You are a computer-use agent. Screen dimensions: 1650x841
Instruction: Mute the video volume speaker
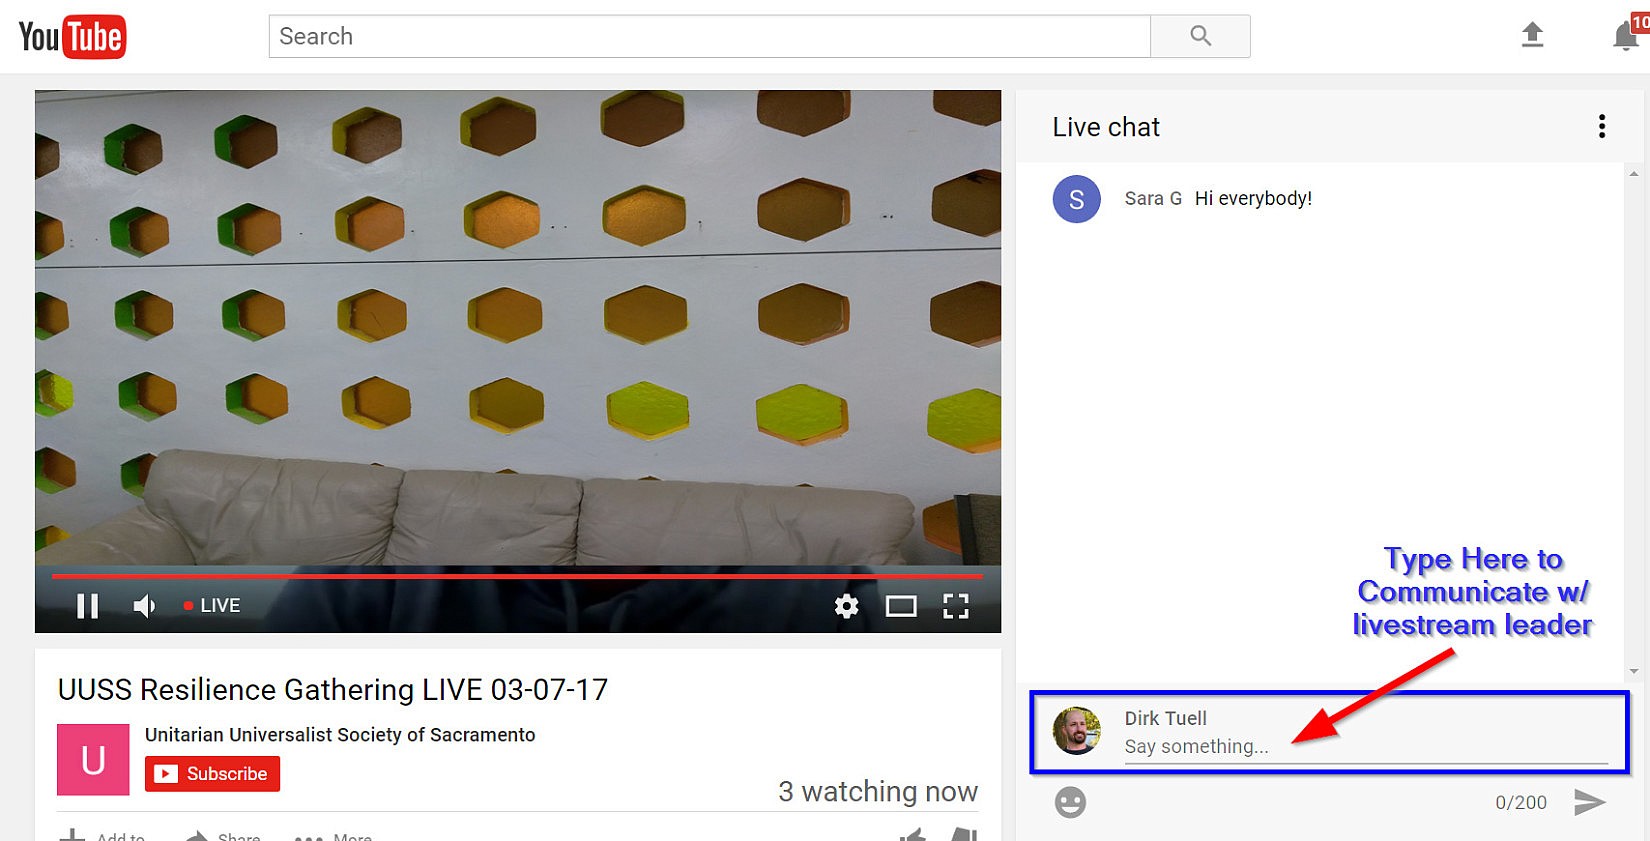coord(145,606)
